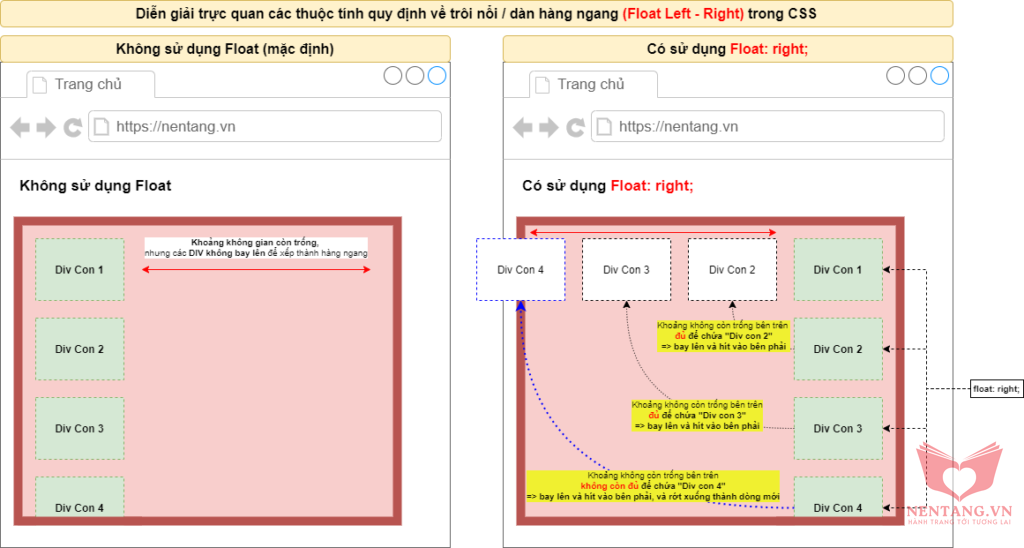This screenshot has width=1024, height=548.
Task: Click back arrow in left browser mockup
Action: (20, 127)
